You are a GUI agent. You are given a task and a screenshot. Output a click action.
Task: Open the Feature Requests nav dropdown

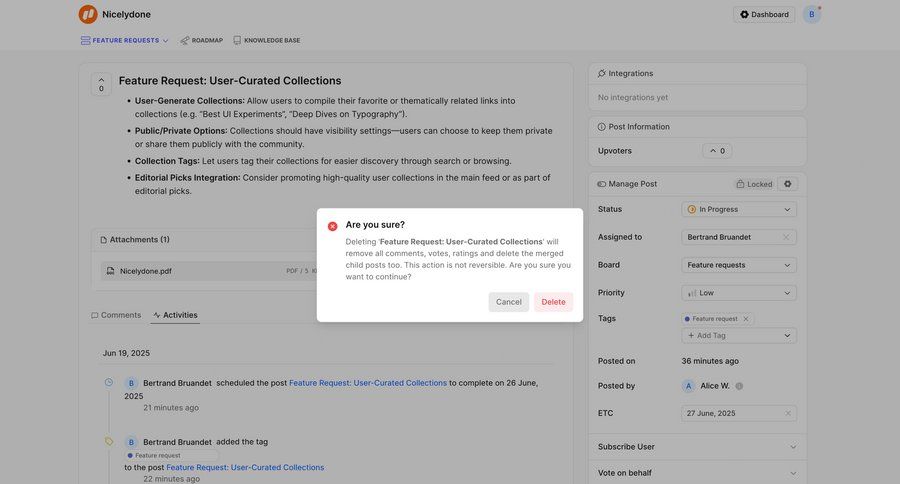click(x=125, y=41)
